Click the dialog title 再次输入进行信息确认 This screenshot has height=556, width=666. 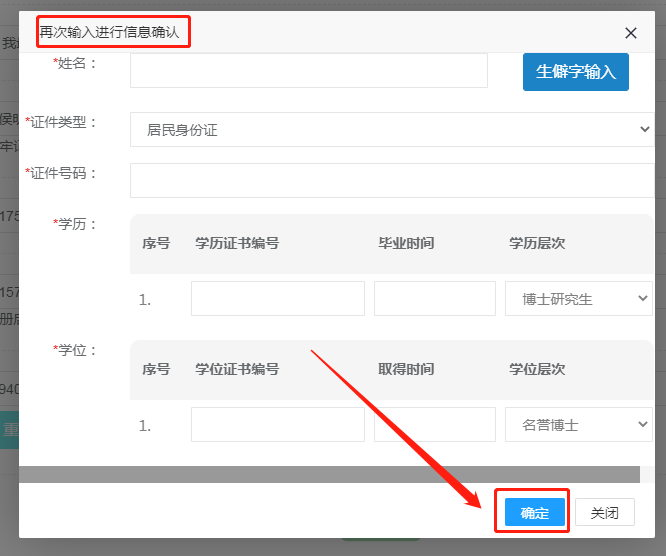(x=109, y=33)
